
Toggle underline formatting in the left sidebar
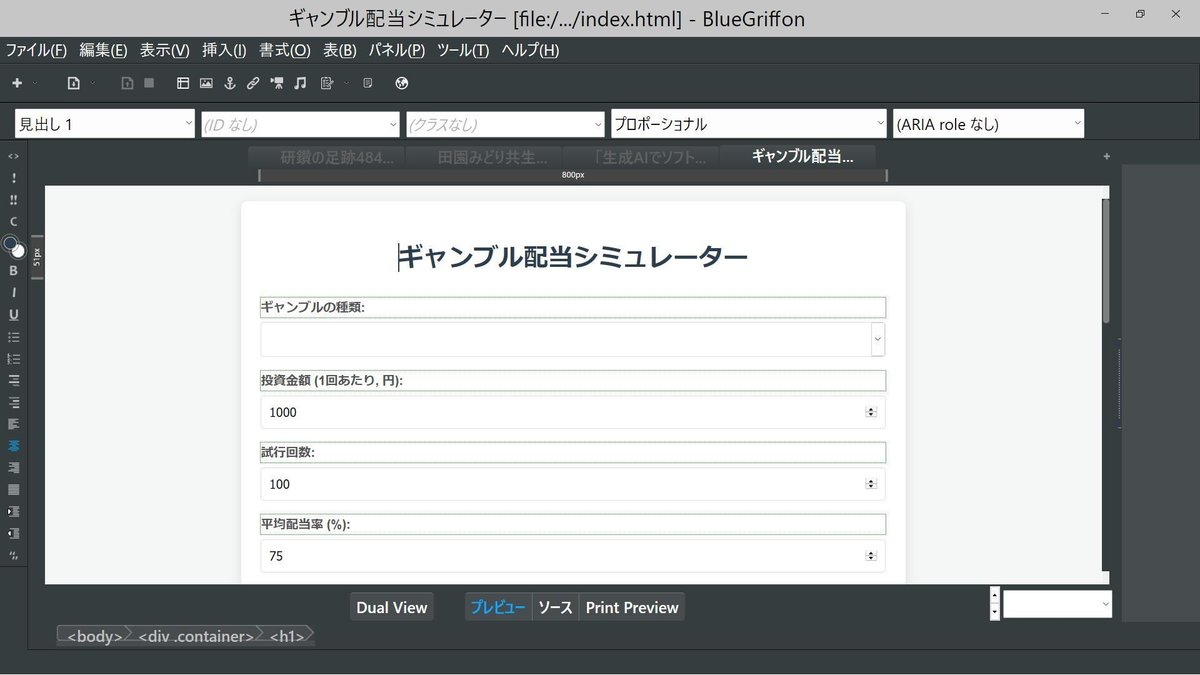(13, 314)
